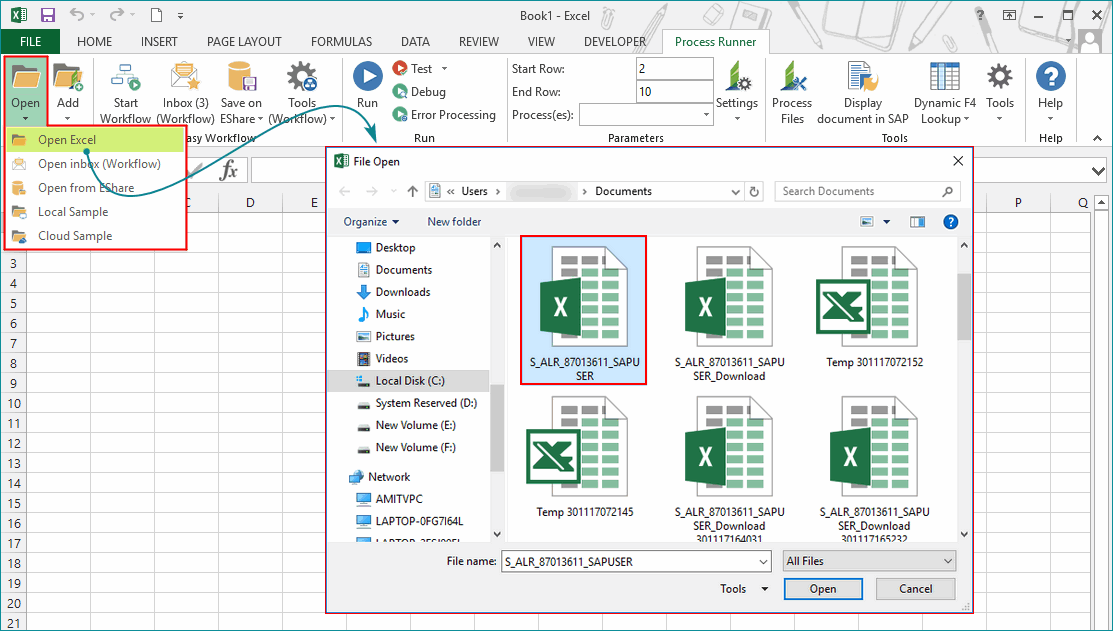Screen dimensions: 1113x631
Task: Click the blue Run play icon
Action: [368, 77]
